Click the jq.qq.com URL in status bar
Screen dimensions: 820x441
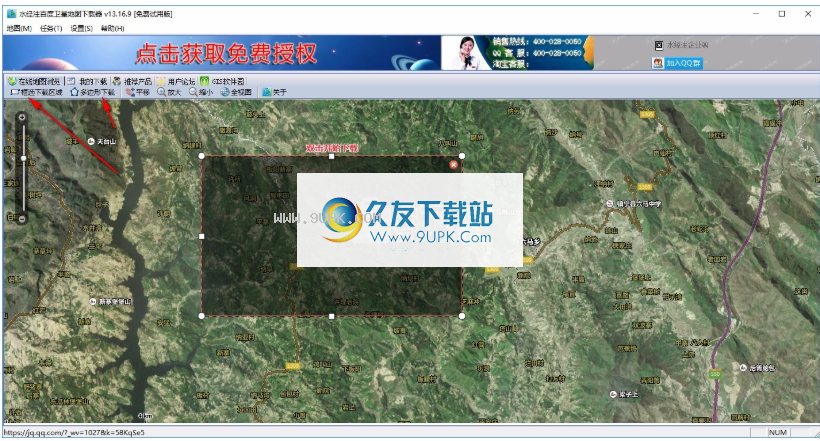point(74,433)
